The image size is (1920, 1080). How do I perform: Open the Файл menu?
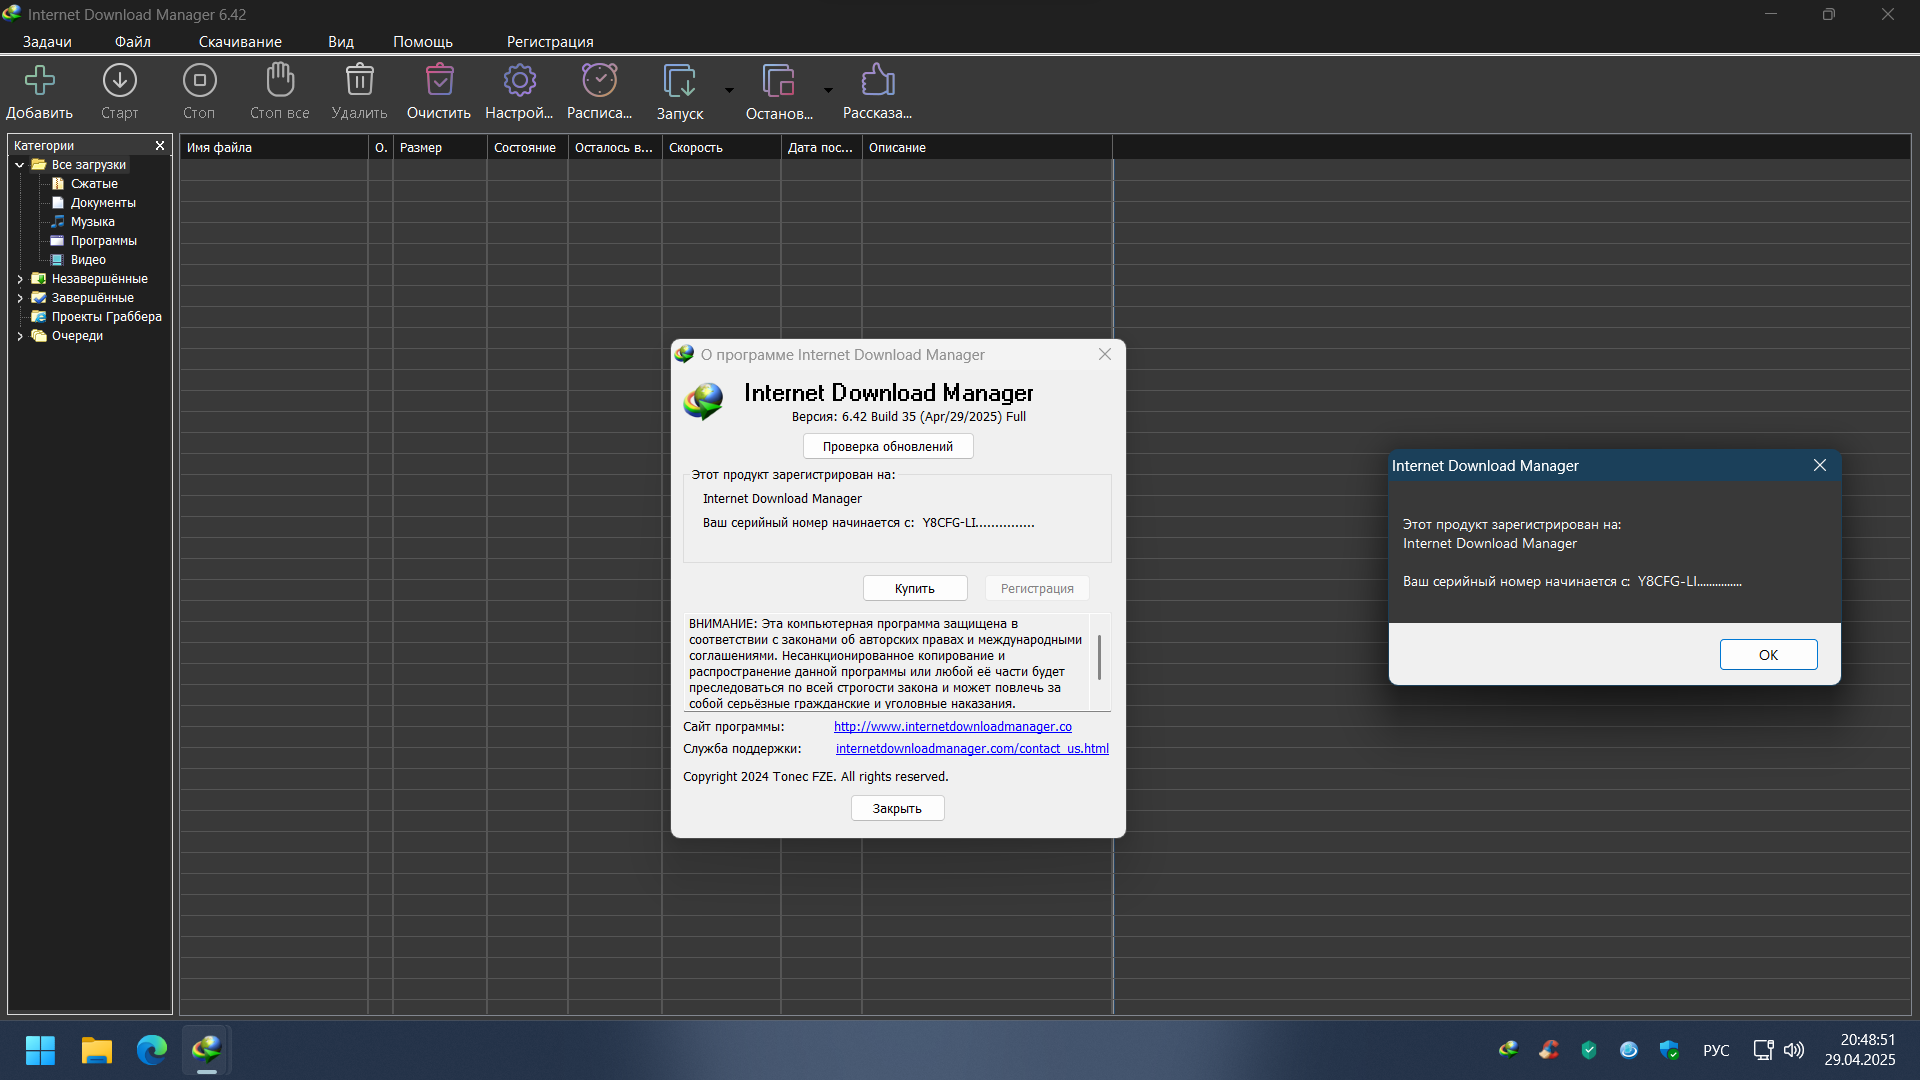pos(133,42)
